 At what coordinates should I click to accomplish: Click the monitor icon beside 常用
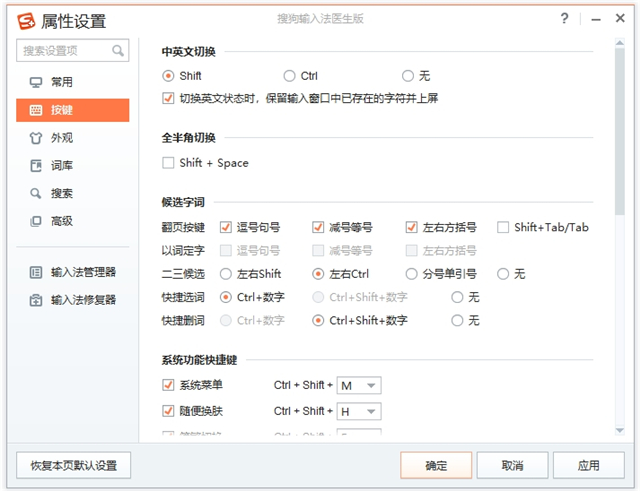[36, 82]
